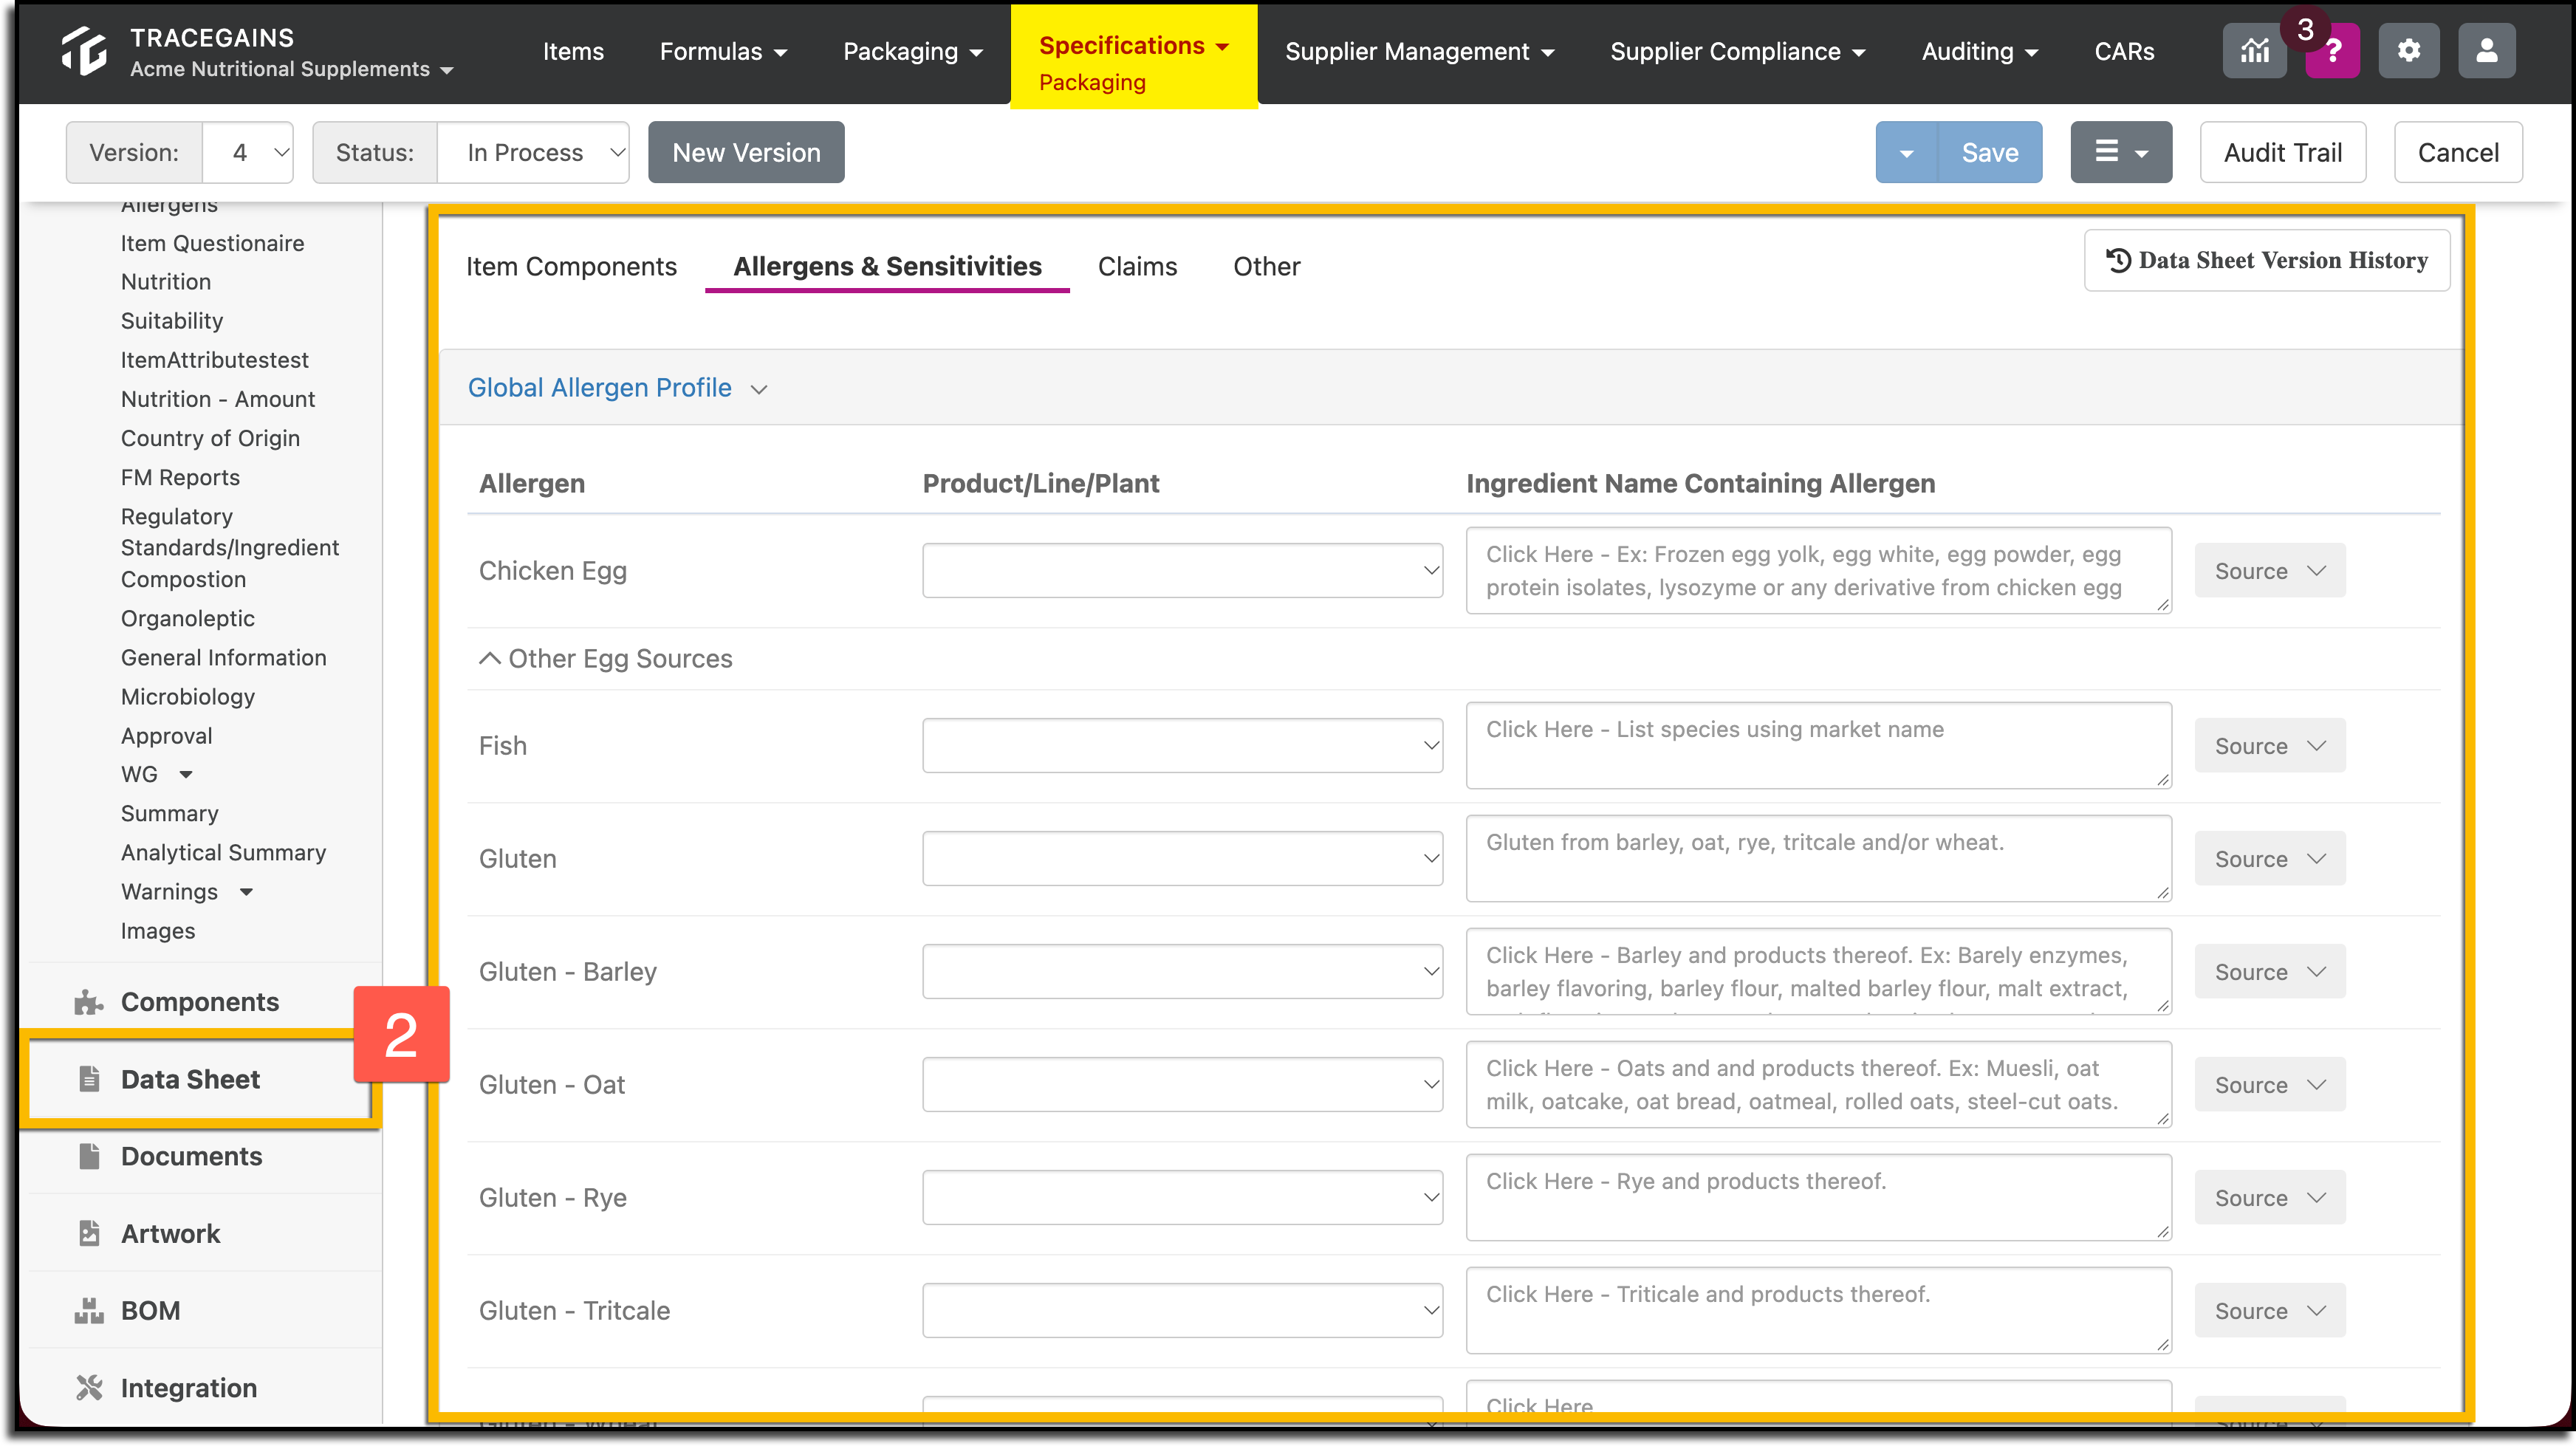Image resolution: width=2576 pixels, height=1446 pixels.
Task: Switch to the Item Components tab
Action: click(x=571, y=267)
